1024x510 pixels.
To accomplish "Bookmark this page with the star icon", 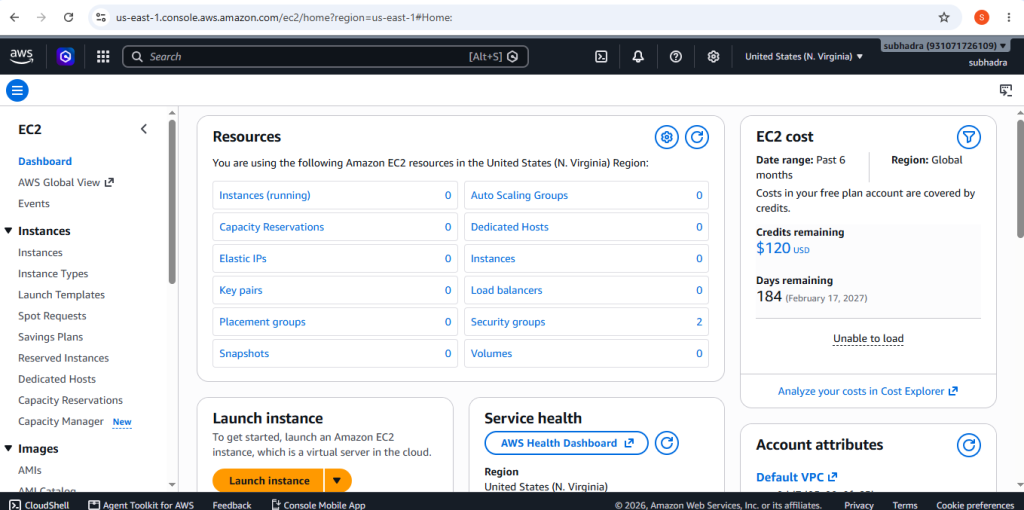I will coord(944,18).
